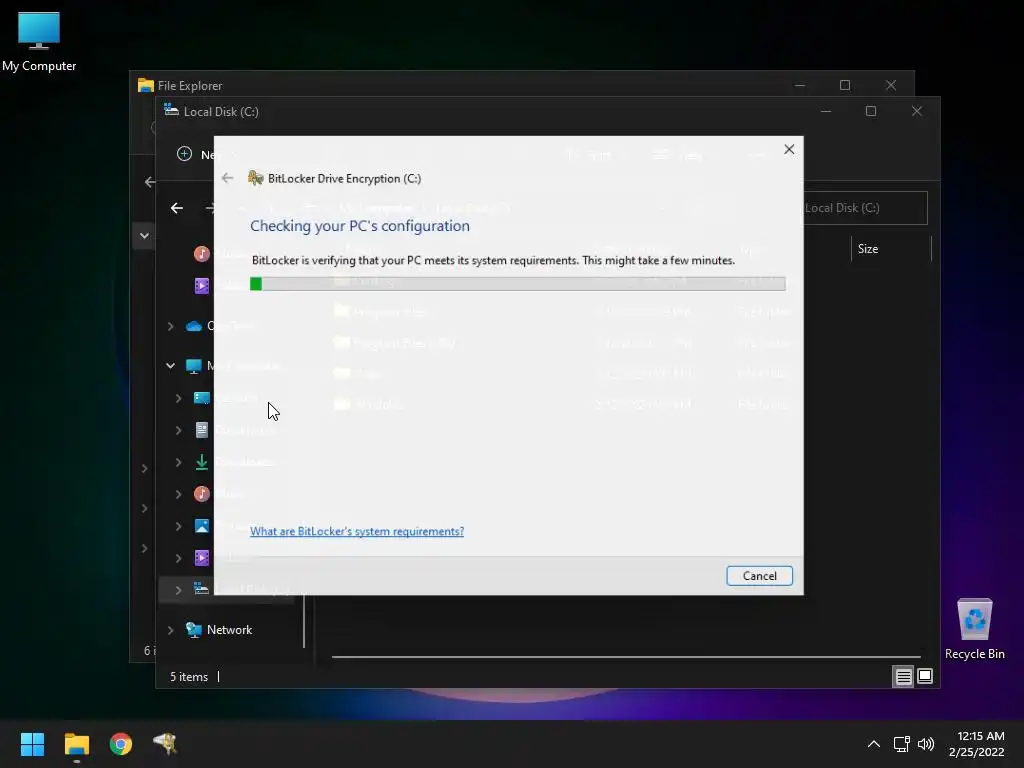1024x768 pixels.
Task: Switch to details view in status bar
Action: 903,677
